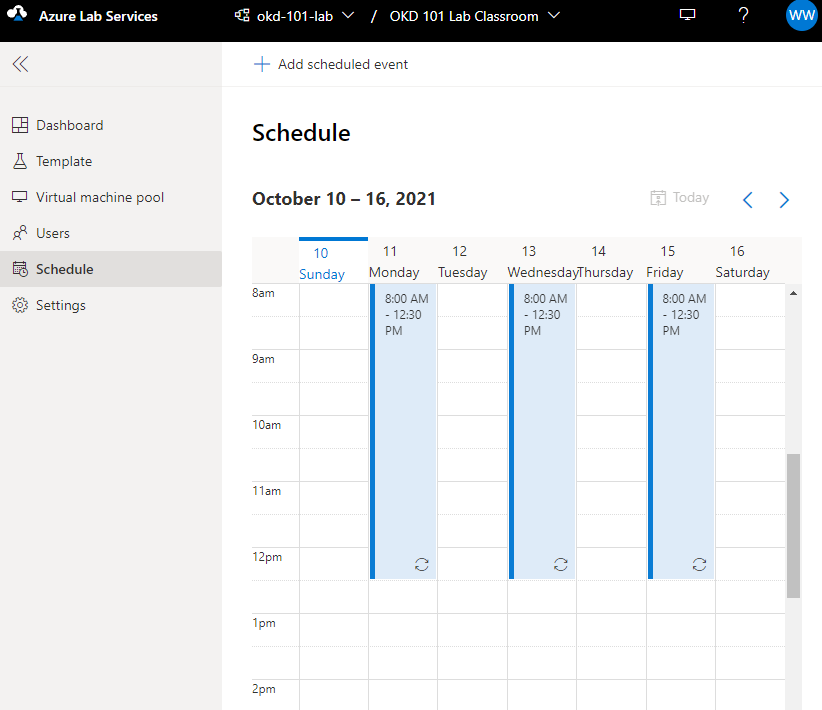Viewport: 822px width, 710px height.
Task: Jump to Today in the calendar
Action: coord(680,198)
